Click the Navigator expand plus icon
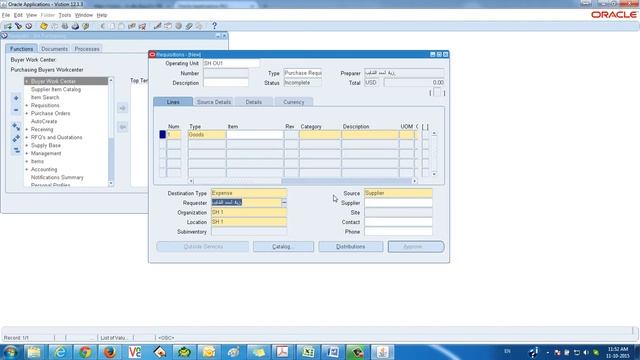This screenshot has height=360, width=640. pyautogui.click(x=16, y=98)
